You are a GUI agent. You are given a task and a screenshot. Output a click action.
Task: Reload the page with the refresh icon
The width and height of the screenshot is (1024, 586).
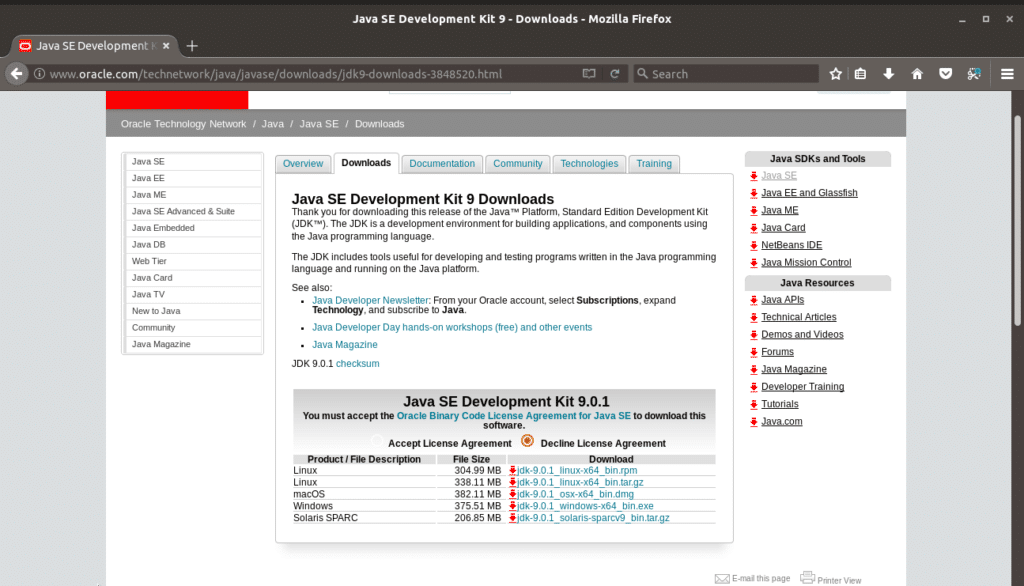(x=614, y=73)
